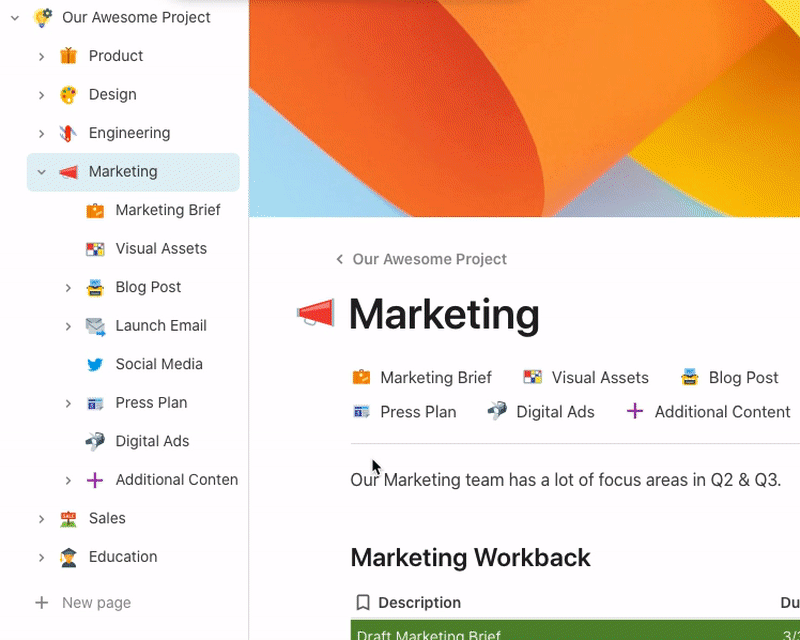
Task: Open Digital Ads link in page content
Action: pos(555,411)
